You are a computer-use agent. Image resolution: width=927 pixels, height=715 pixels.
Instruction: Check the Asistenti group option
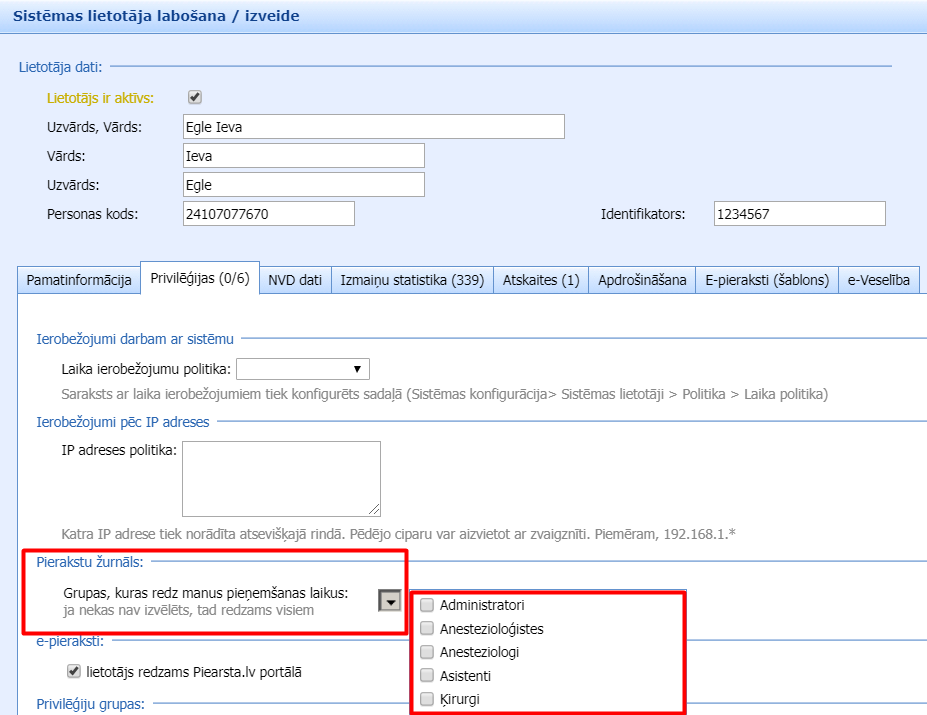(x=427, y=676)
